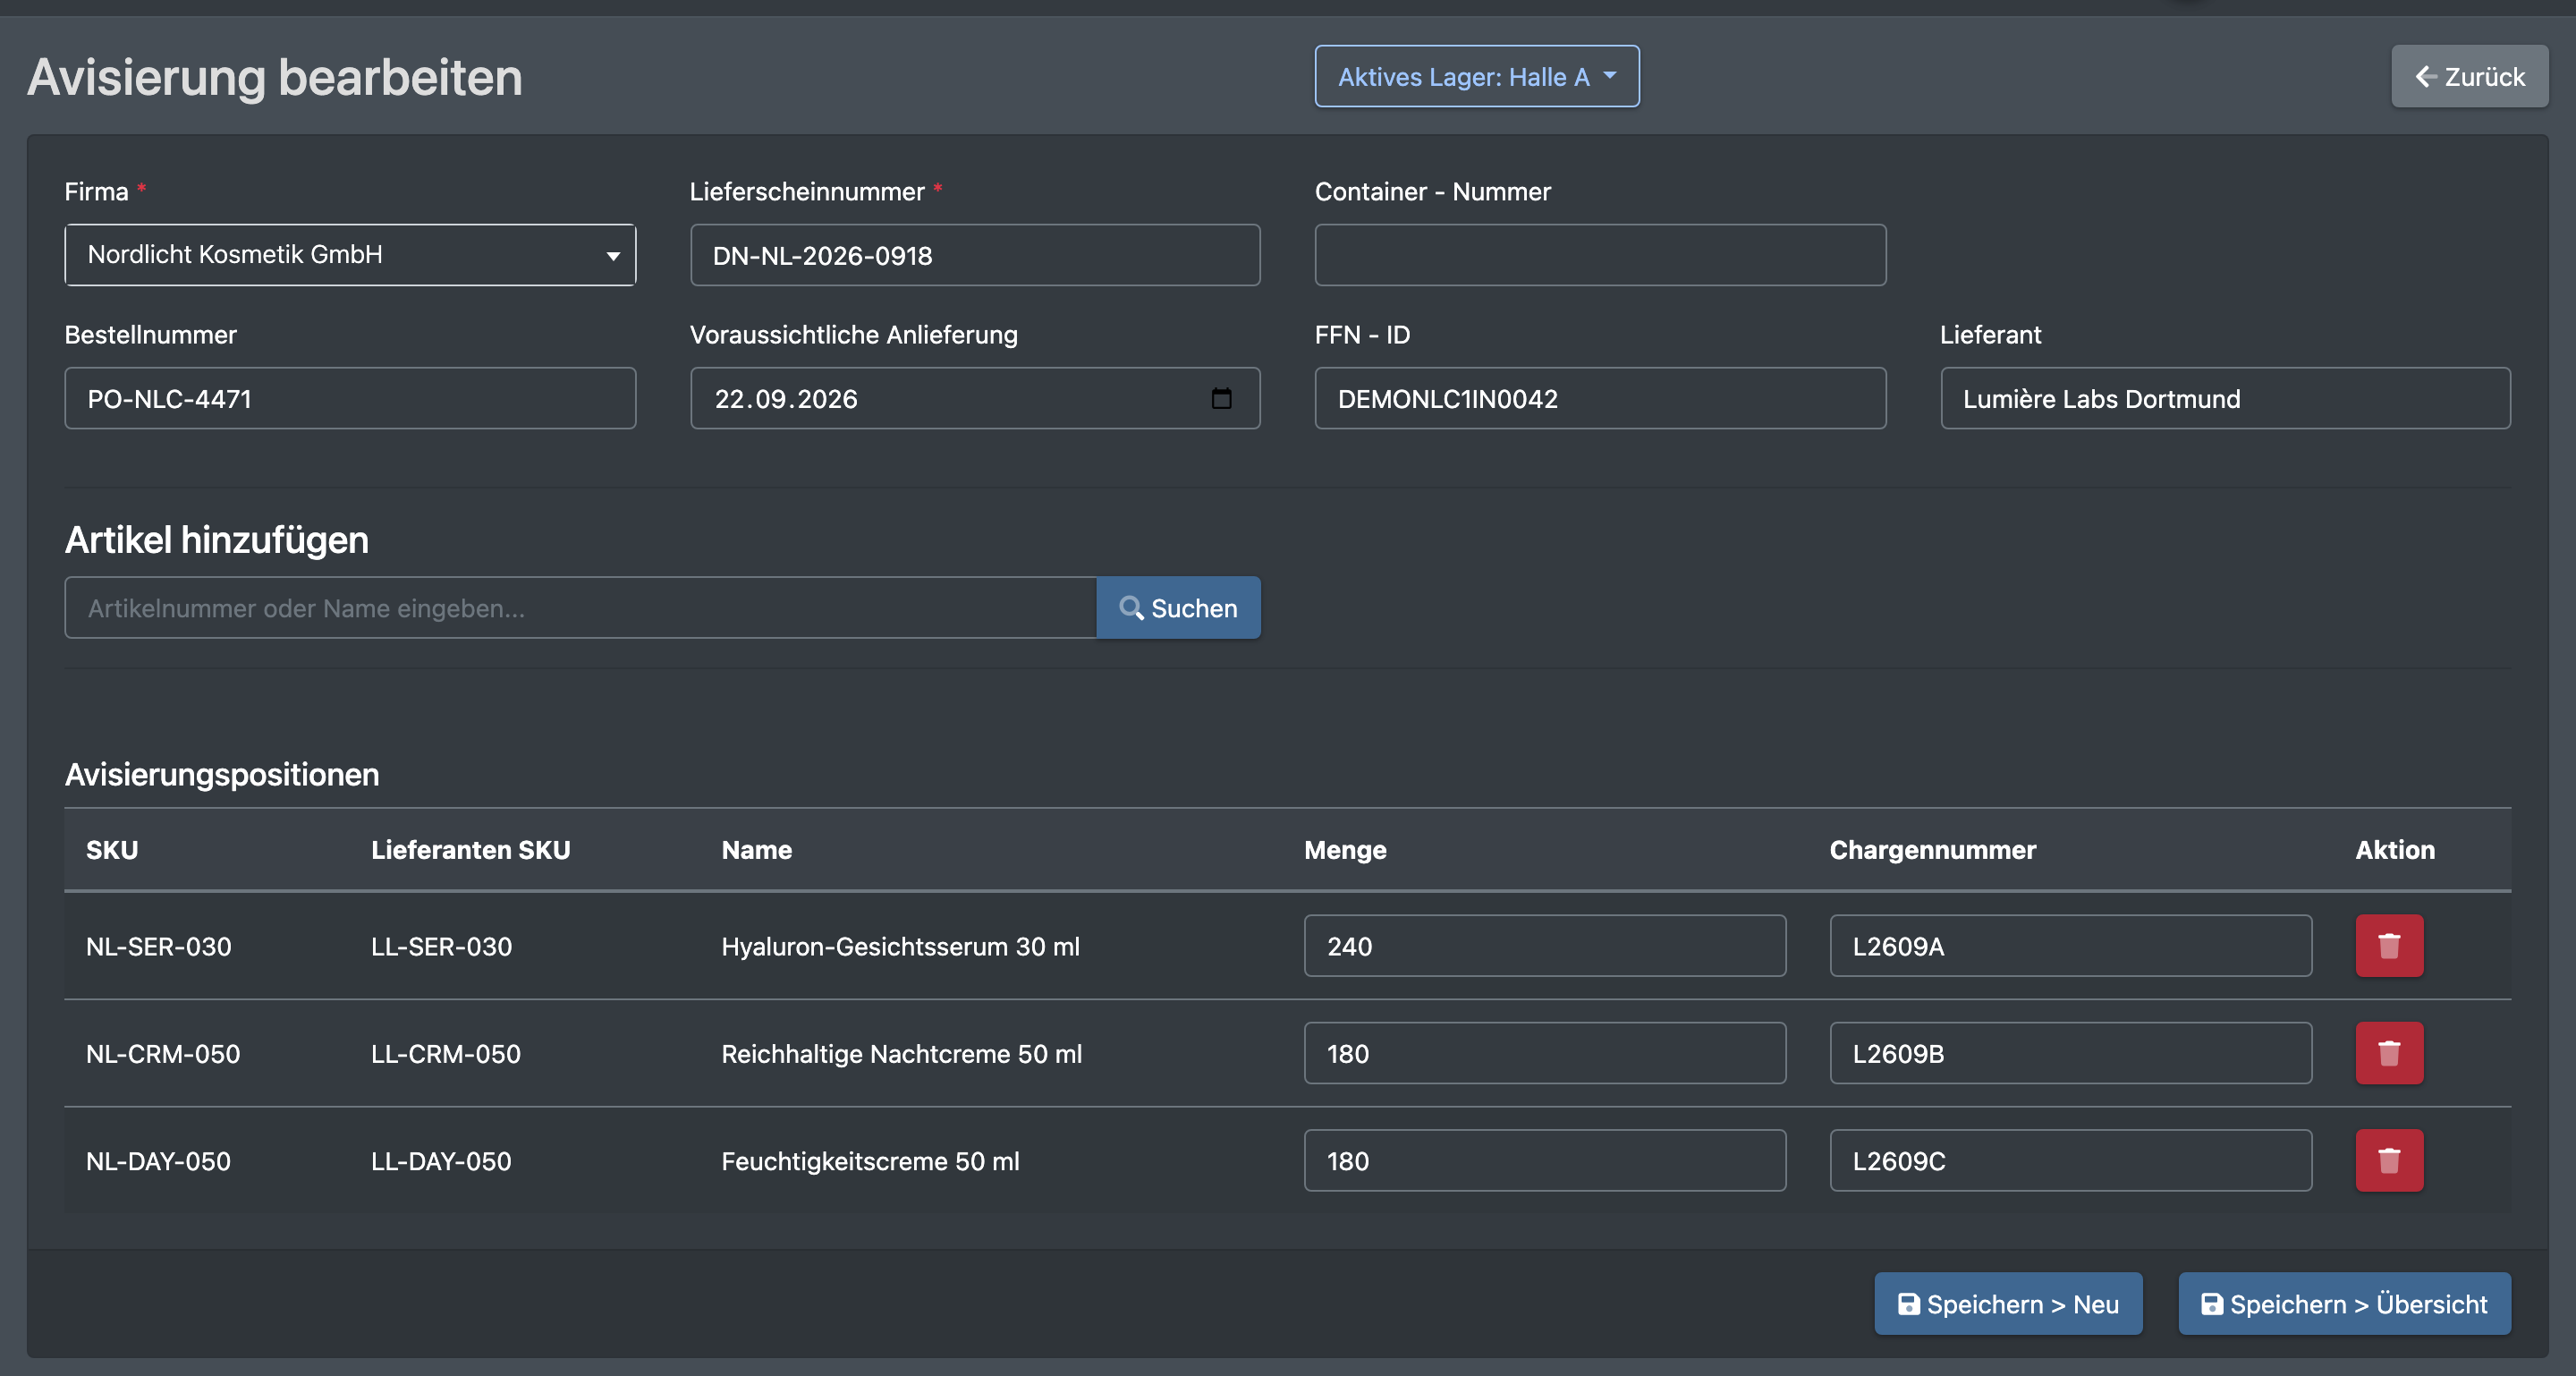Edit Chargennummer L2609C
Screen dimensions: 2576x1376
coord(2071,1160)
